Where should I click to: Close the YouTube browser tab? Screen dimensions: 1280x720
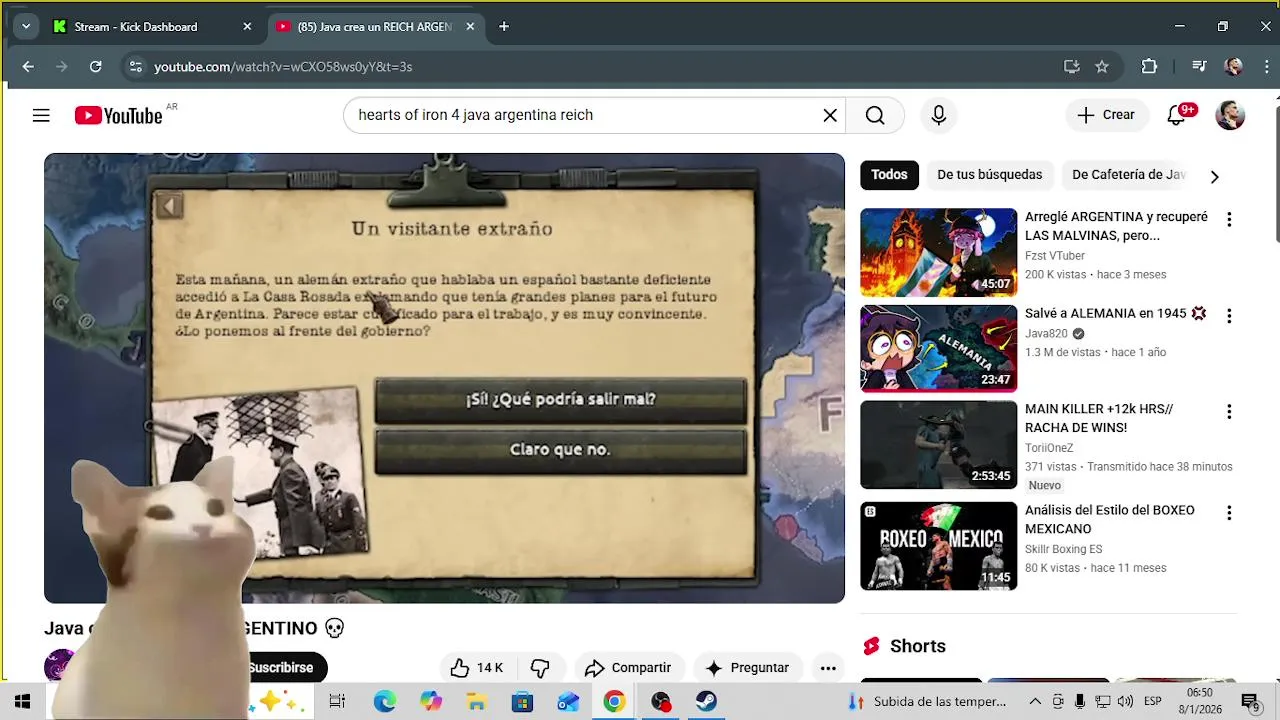click(x=470, y=27)
